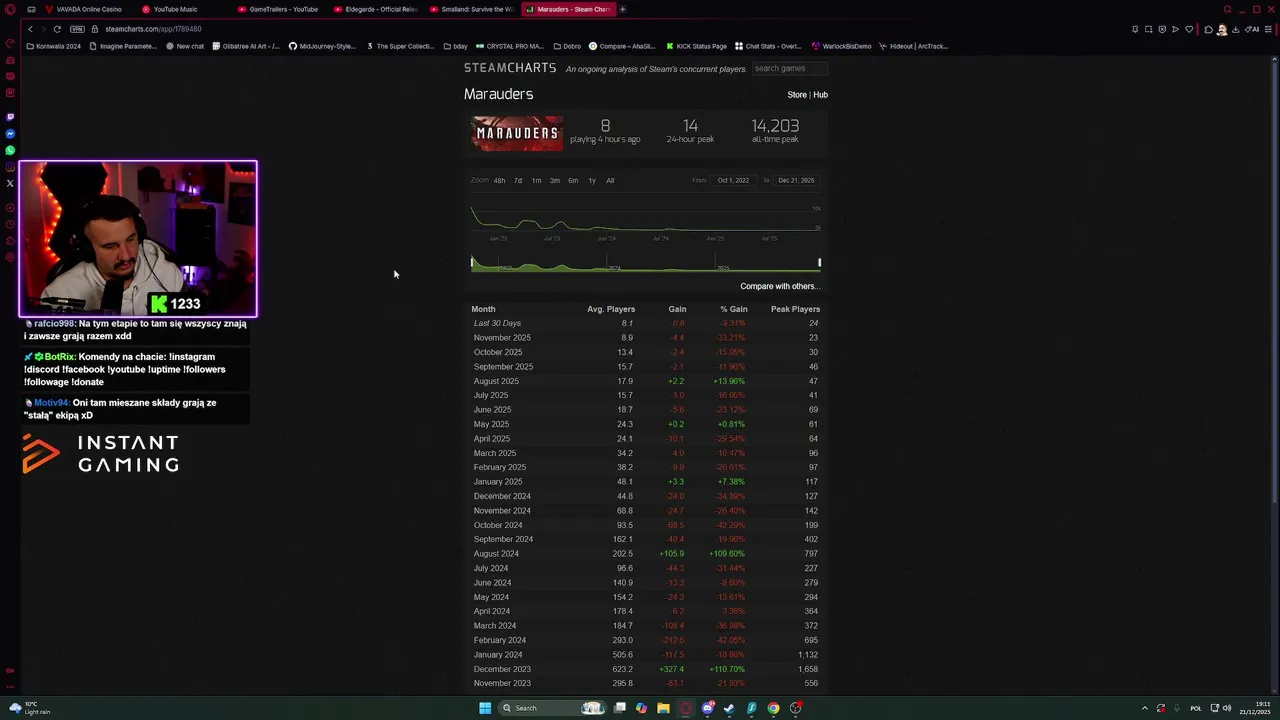This screenshot has width=1280, height=720.
Task: Open KICK Status Page bookmark
Action: 696,46
